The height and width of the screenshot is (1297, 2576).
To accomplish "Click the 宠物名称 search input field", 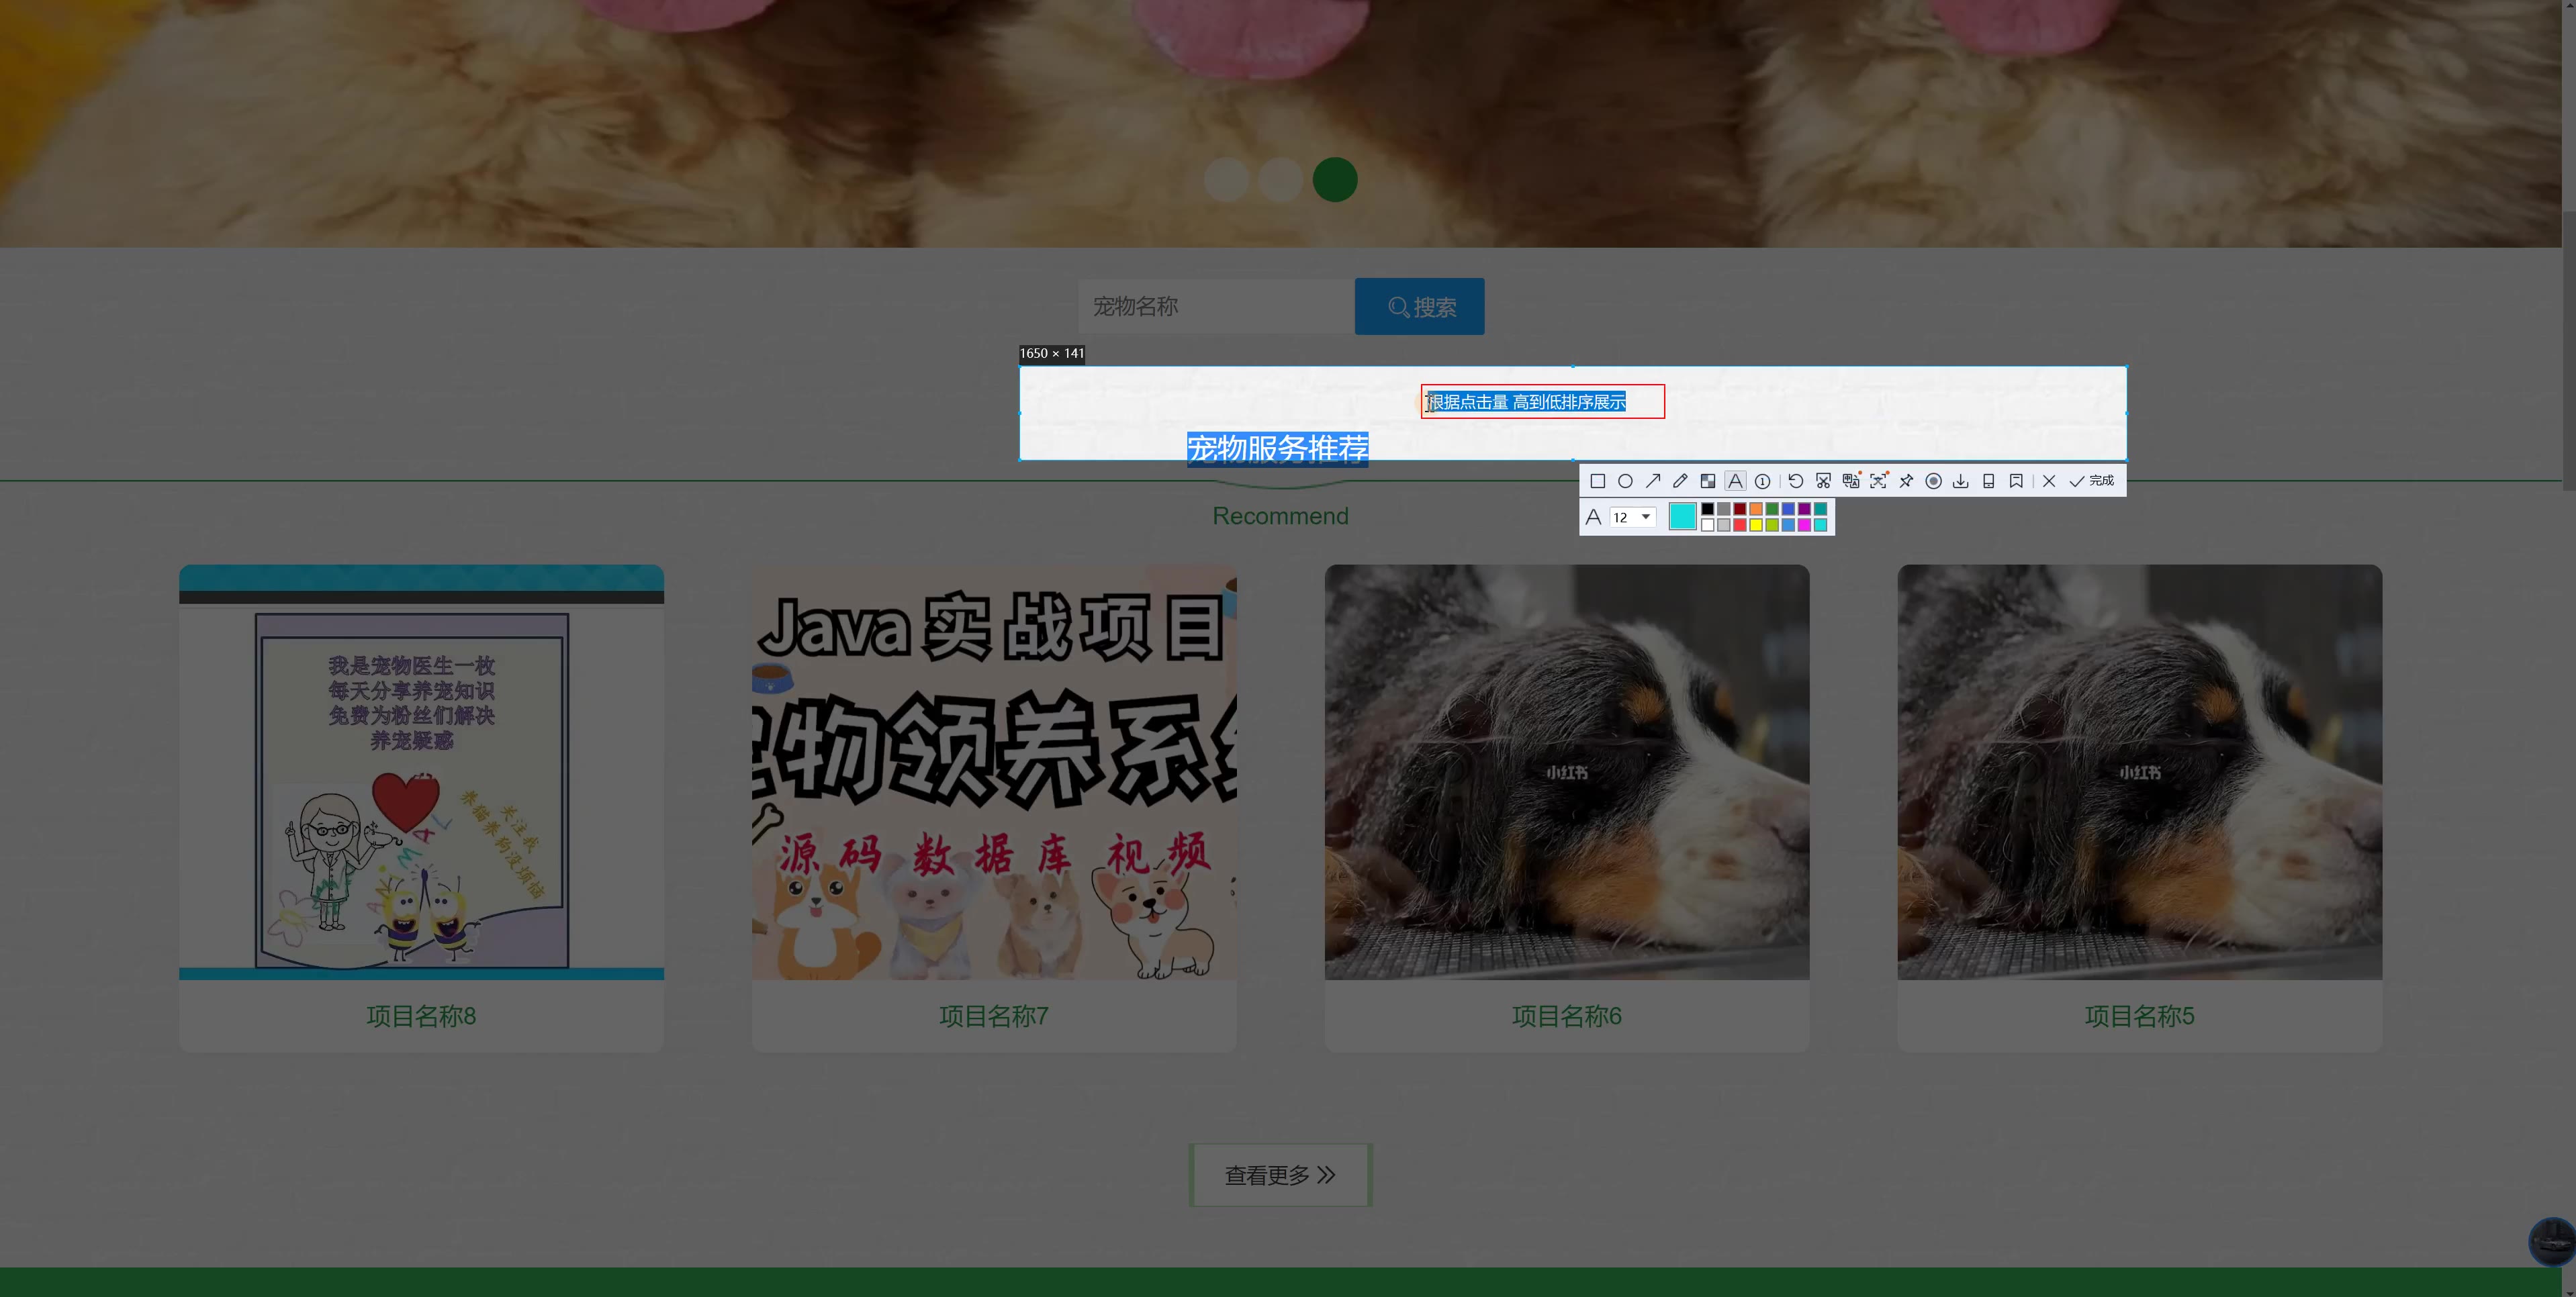I will point(1216,306).
